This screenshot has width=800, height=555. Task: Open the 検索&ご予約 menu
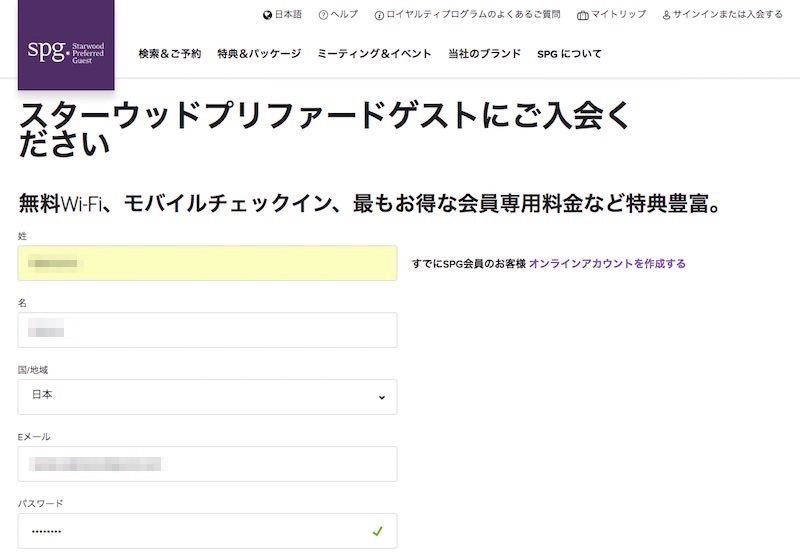(170, 54)
